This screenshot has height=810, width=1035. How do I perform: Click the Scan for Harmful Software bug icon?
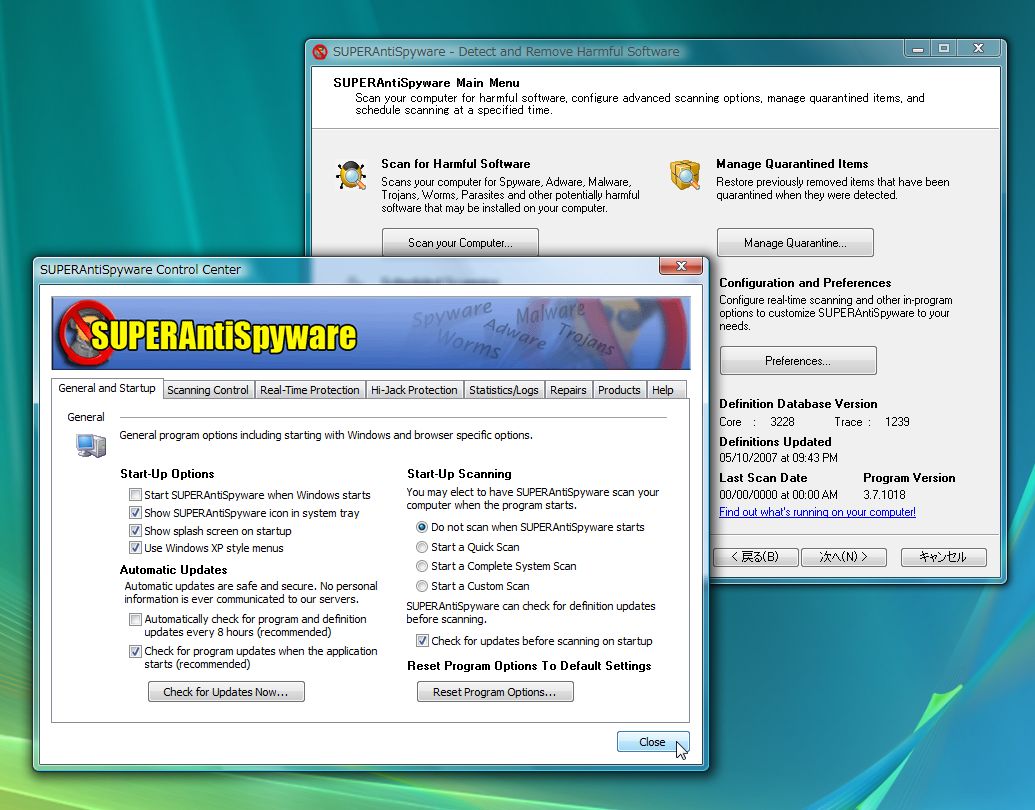[x=351, y=176]
